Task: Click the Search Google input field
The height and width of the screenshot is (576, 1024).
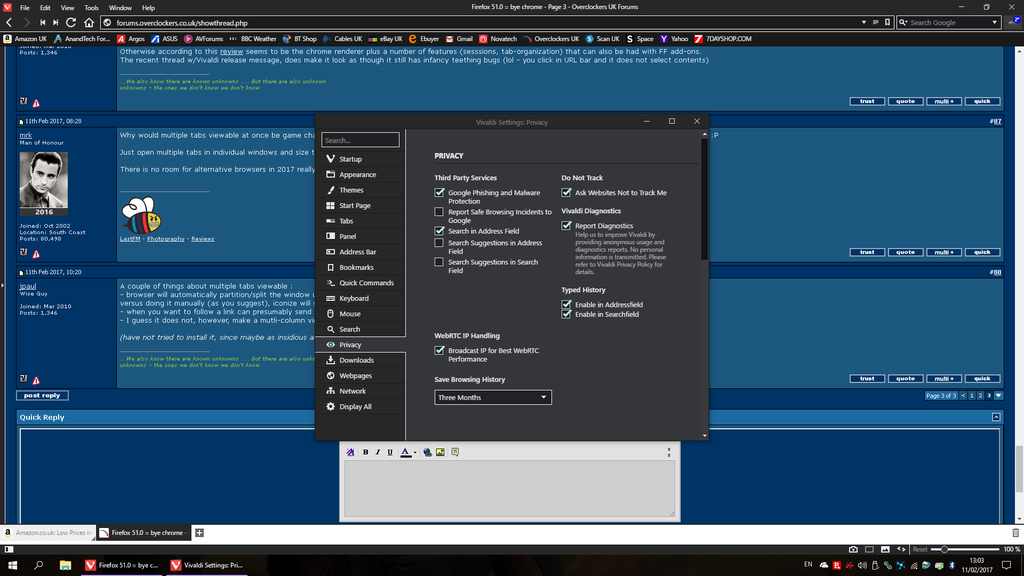Action: coord(950,23)
